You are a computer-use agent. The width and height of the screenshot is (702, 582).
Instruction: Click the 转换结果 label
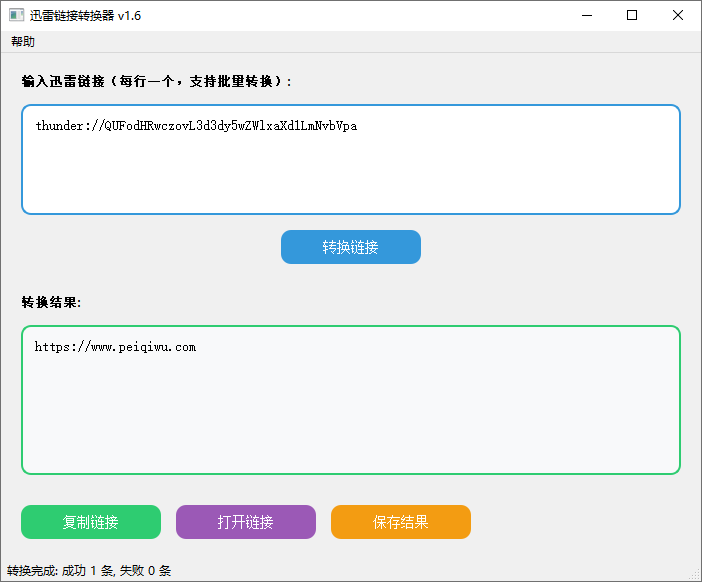pyautogui.click(x=51, y=302)
